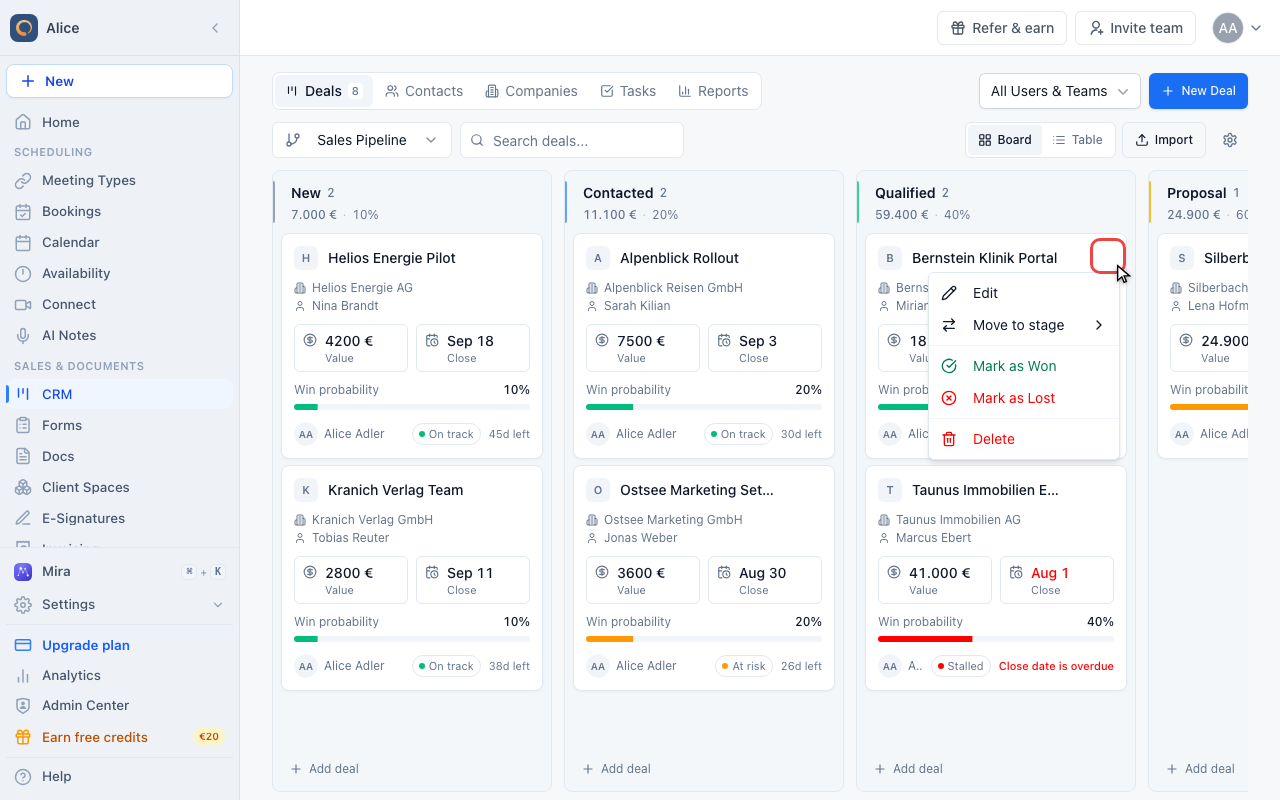Open AI Notes
The height and width of the screenshot is (800, 1280).
click(x=119, y=335)
